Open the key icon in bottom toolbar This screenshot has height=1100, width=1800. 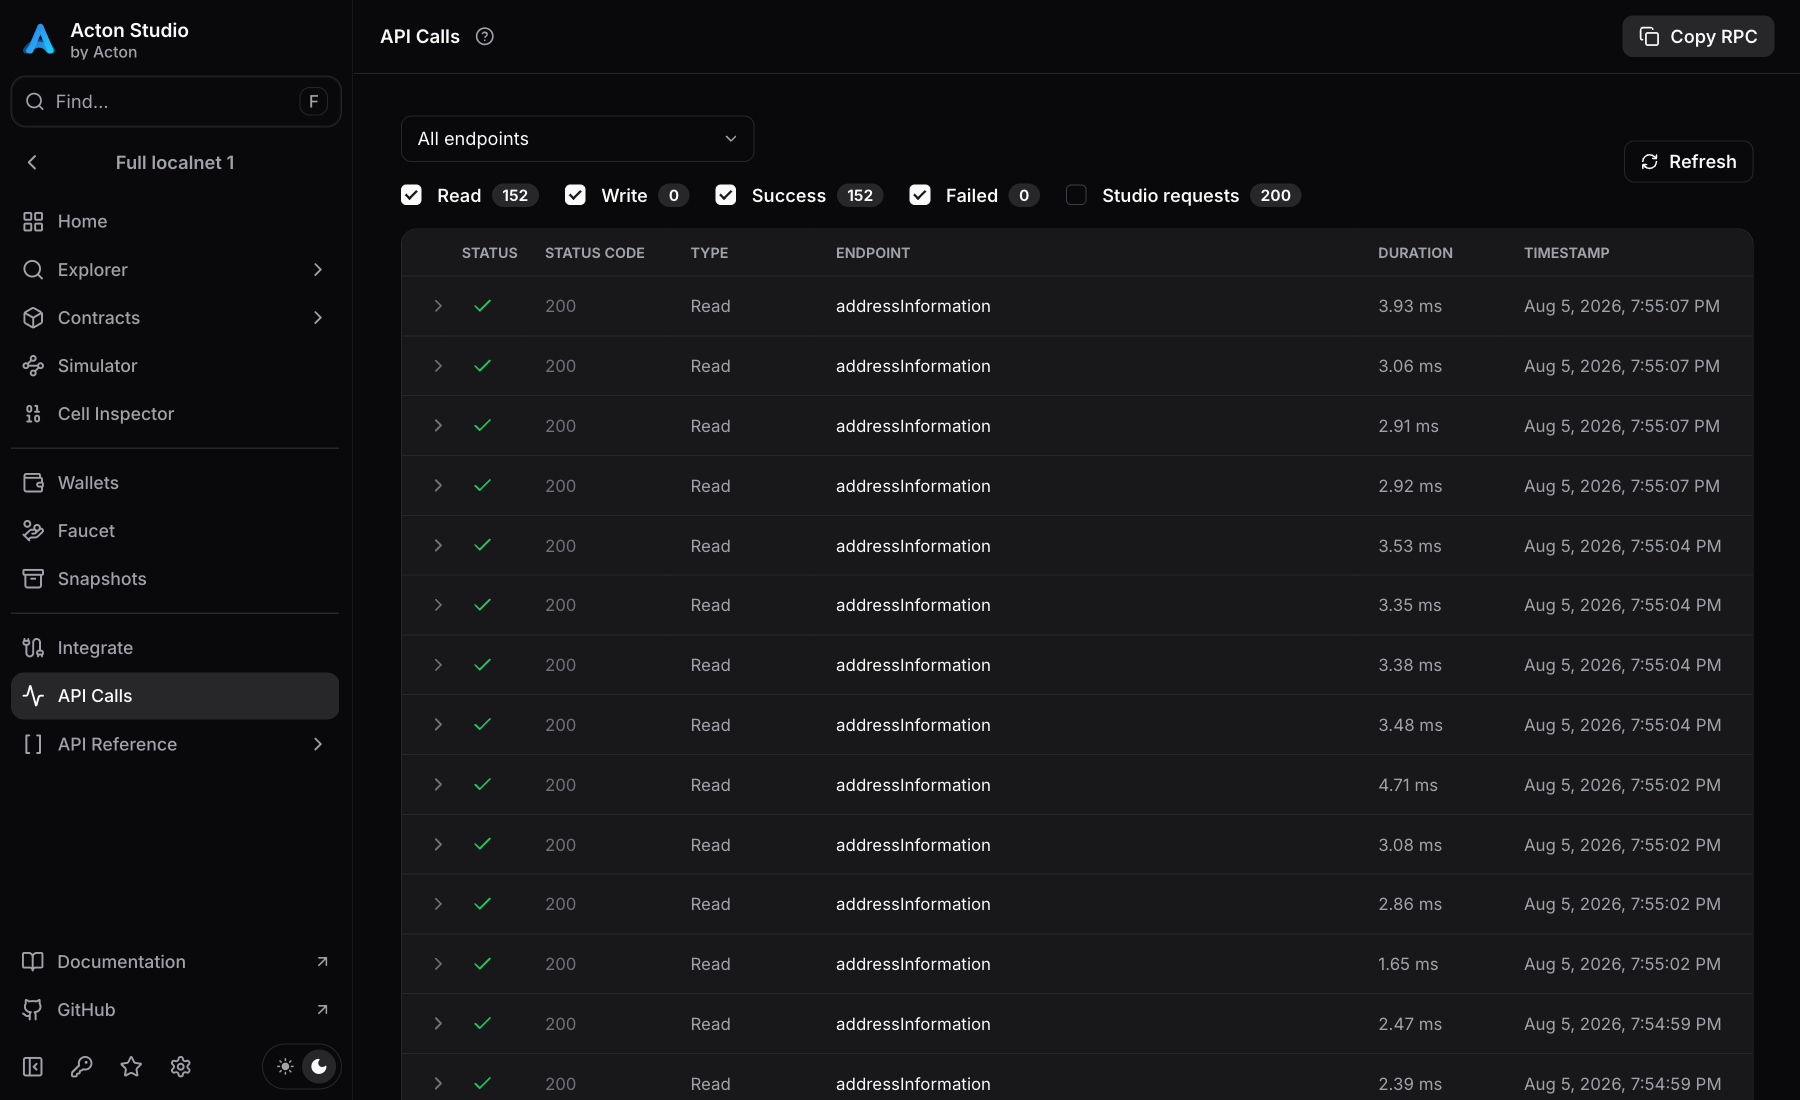(x=82, y=1067)
